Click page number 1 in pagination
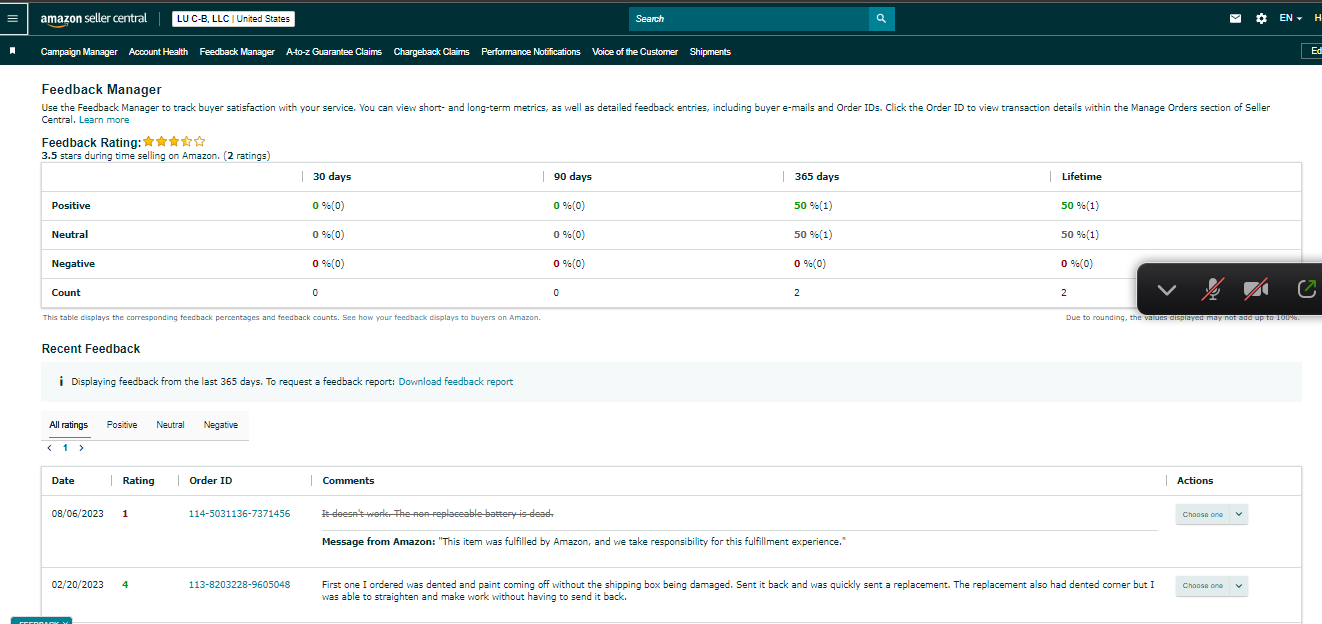This screenshot has width=1322, height=624. (x=65, y=448)
